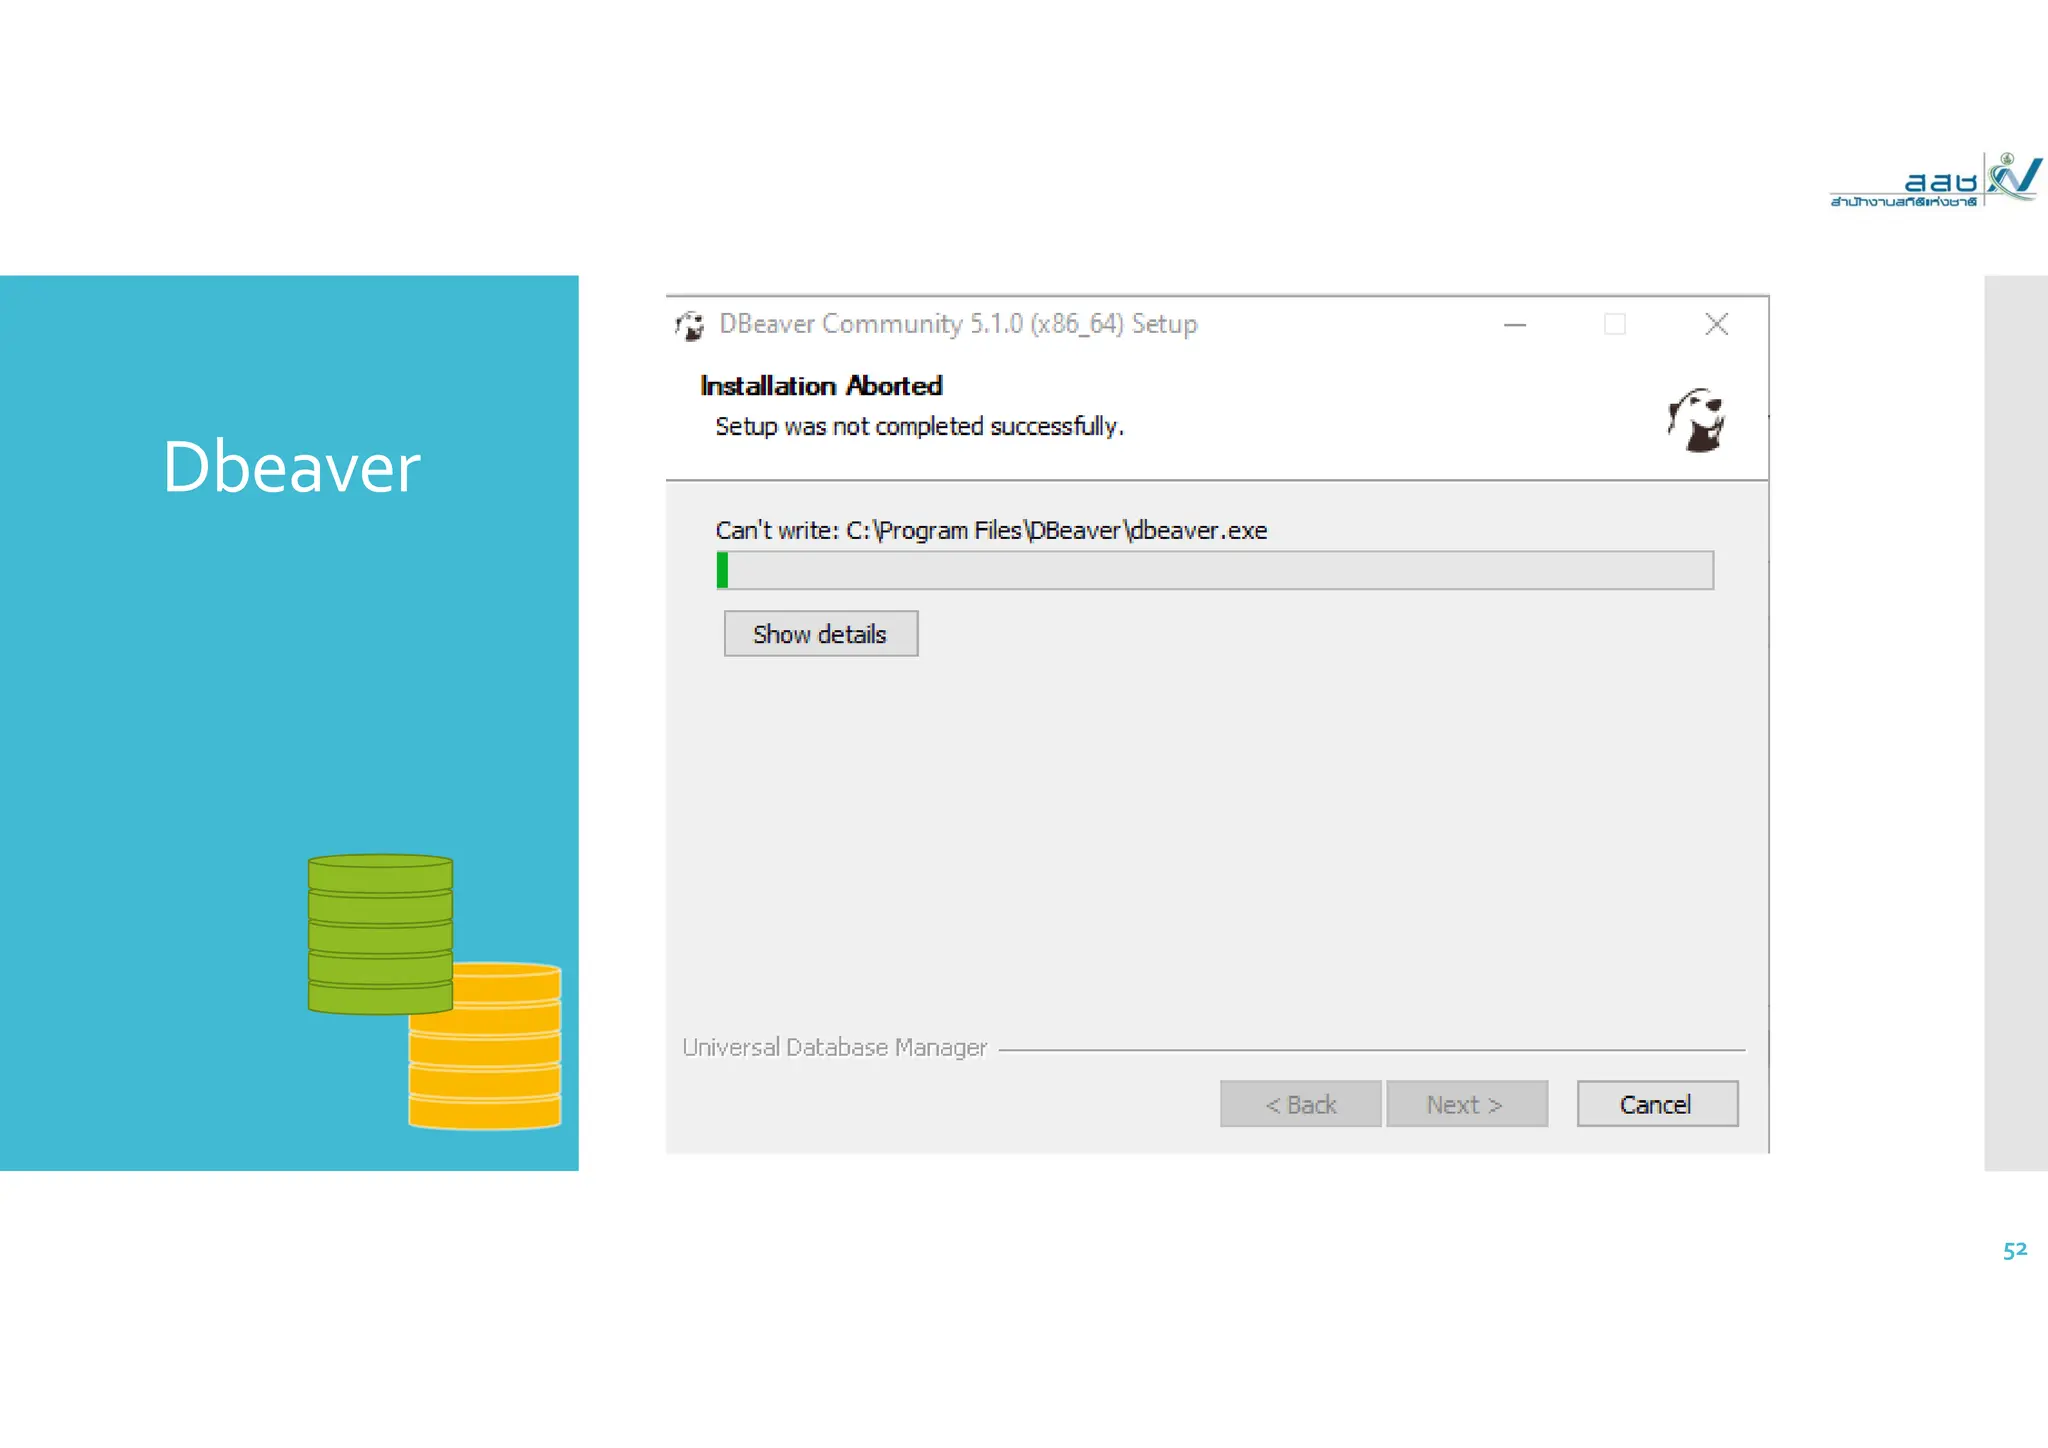
Task: Click the greyed-out Next button
Action: 1466,1104
